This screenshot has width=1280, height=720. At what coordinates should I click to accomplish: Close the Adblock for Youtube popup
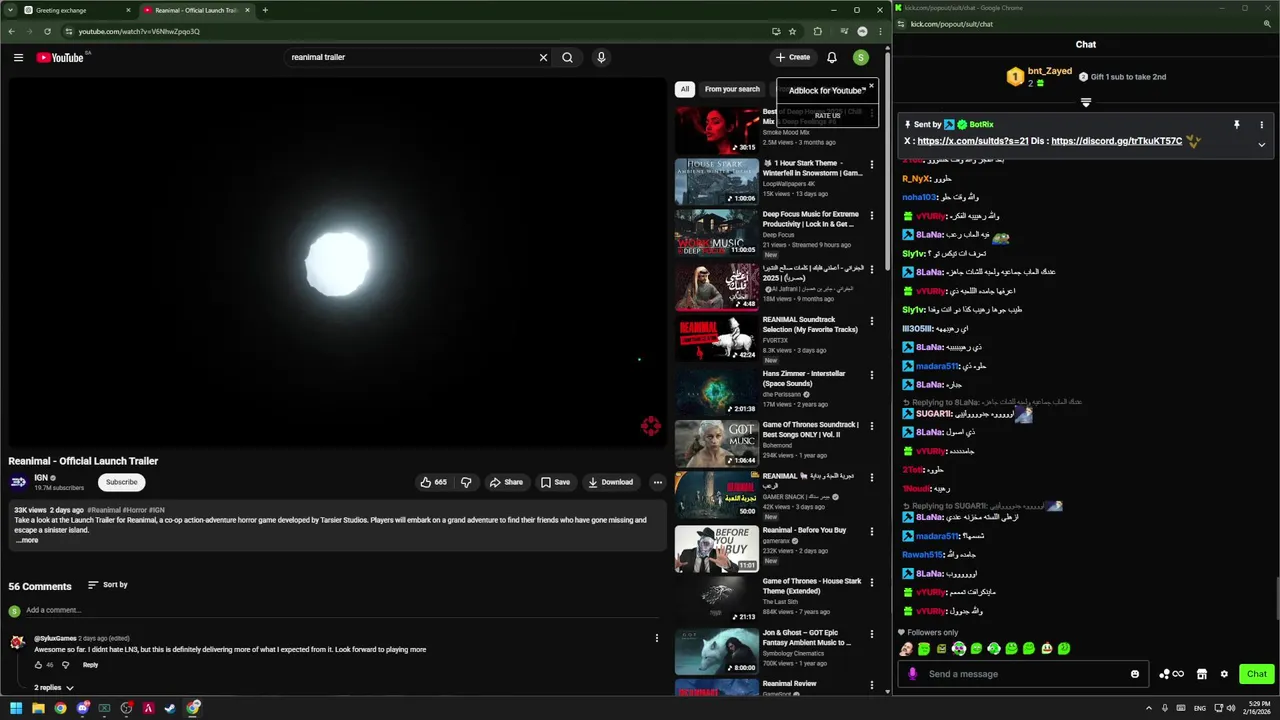point(871,86)
